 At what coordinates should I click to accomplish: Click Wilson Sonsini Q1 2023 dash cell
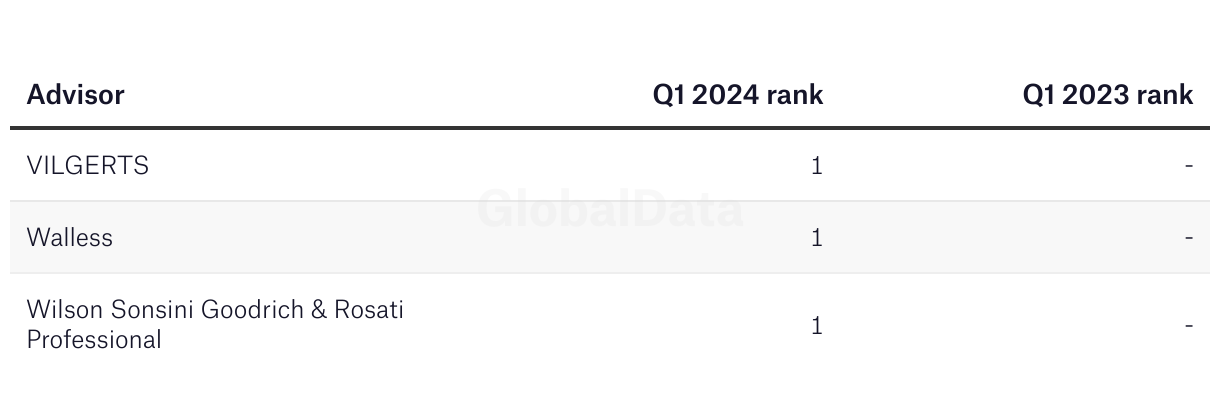tap(1189, 326)
